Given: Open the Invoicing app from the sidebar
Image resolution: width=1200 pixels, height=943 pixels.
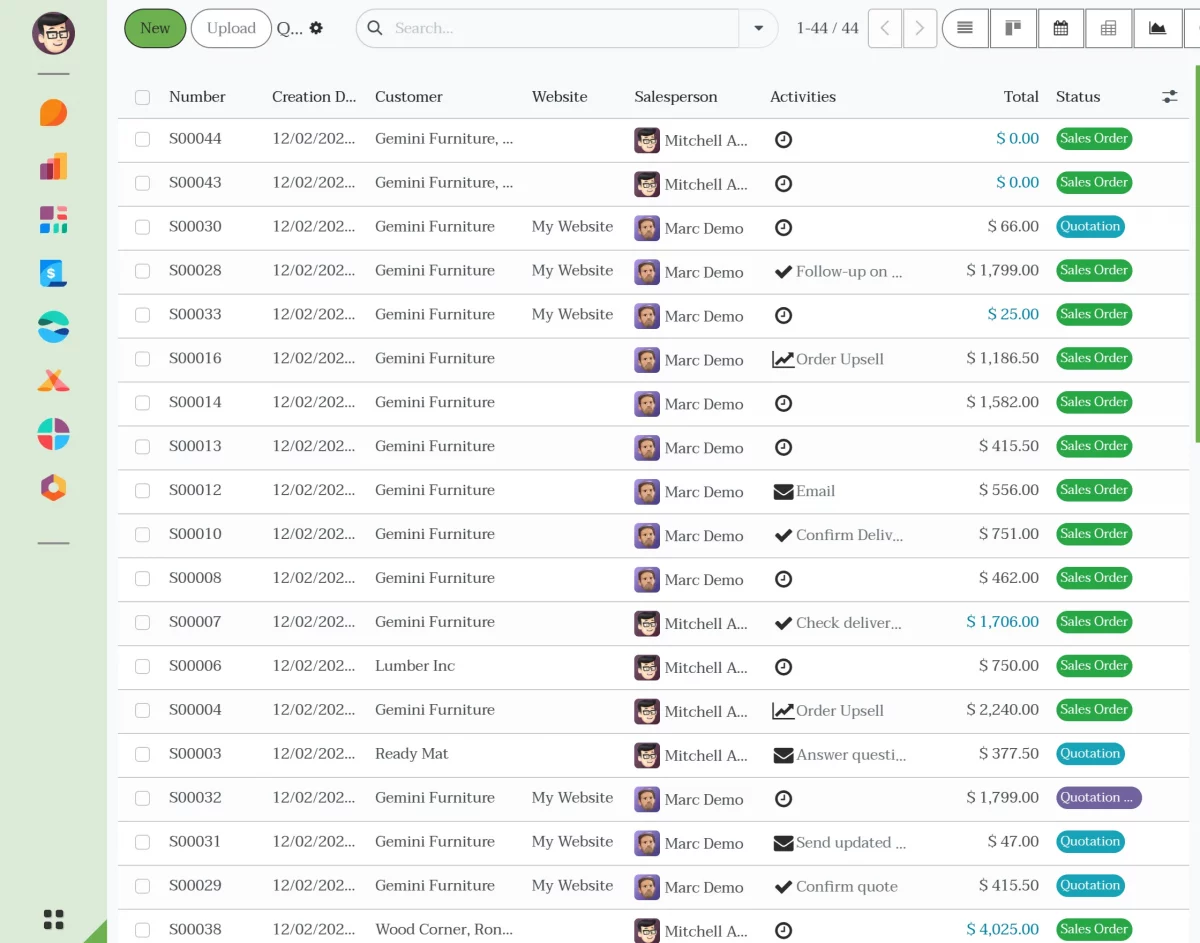Looking at the screenshot, I should click(53, 273).
